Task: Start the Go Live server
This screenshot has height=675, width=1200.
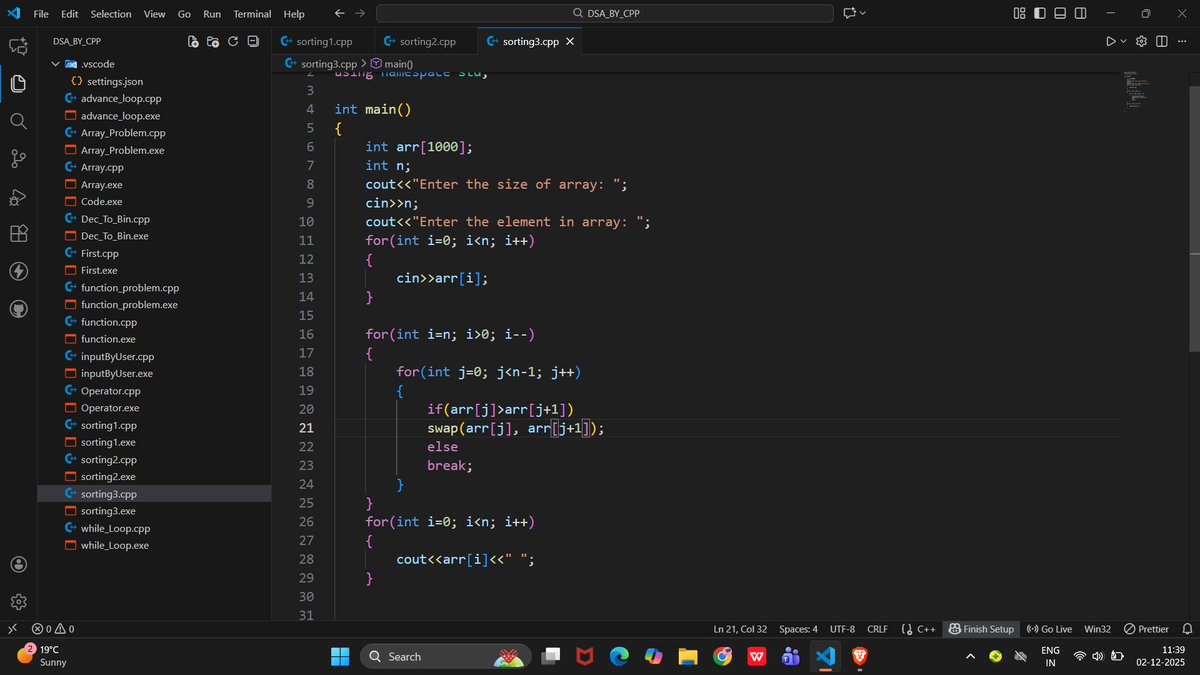Action: [x=1049, y=629]
